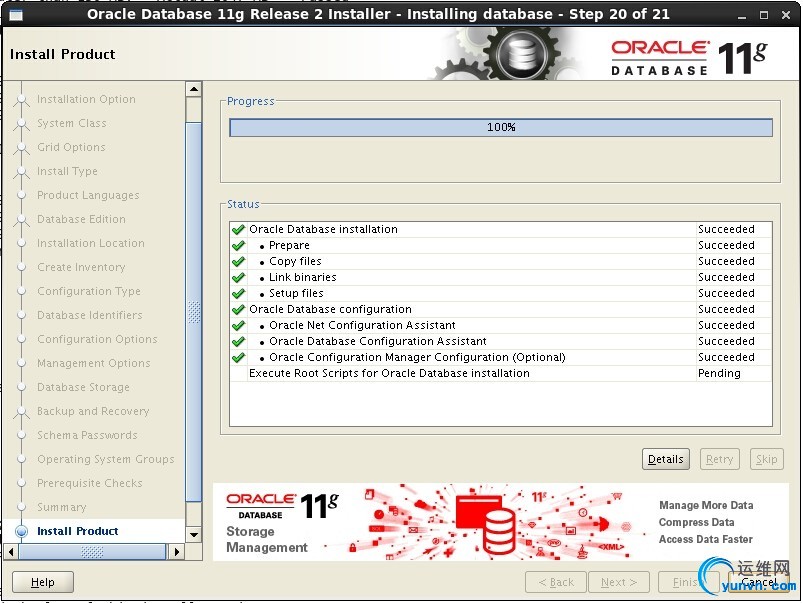
Task: Select the System Class step
Action: tap(72, 123)
